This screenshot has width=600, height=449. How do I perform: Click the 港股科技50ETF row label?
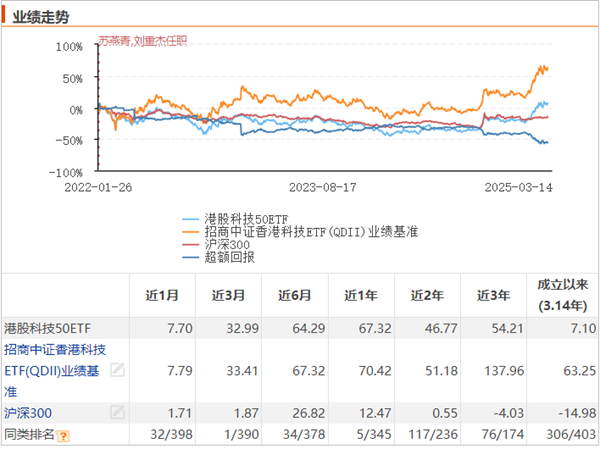[47, 328]
